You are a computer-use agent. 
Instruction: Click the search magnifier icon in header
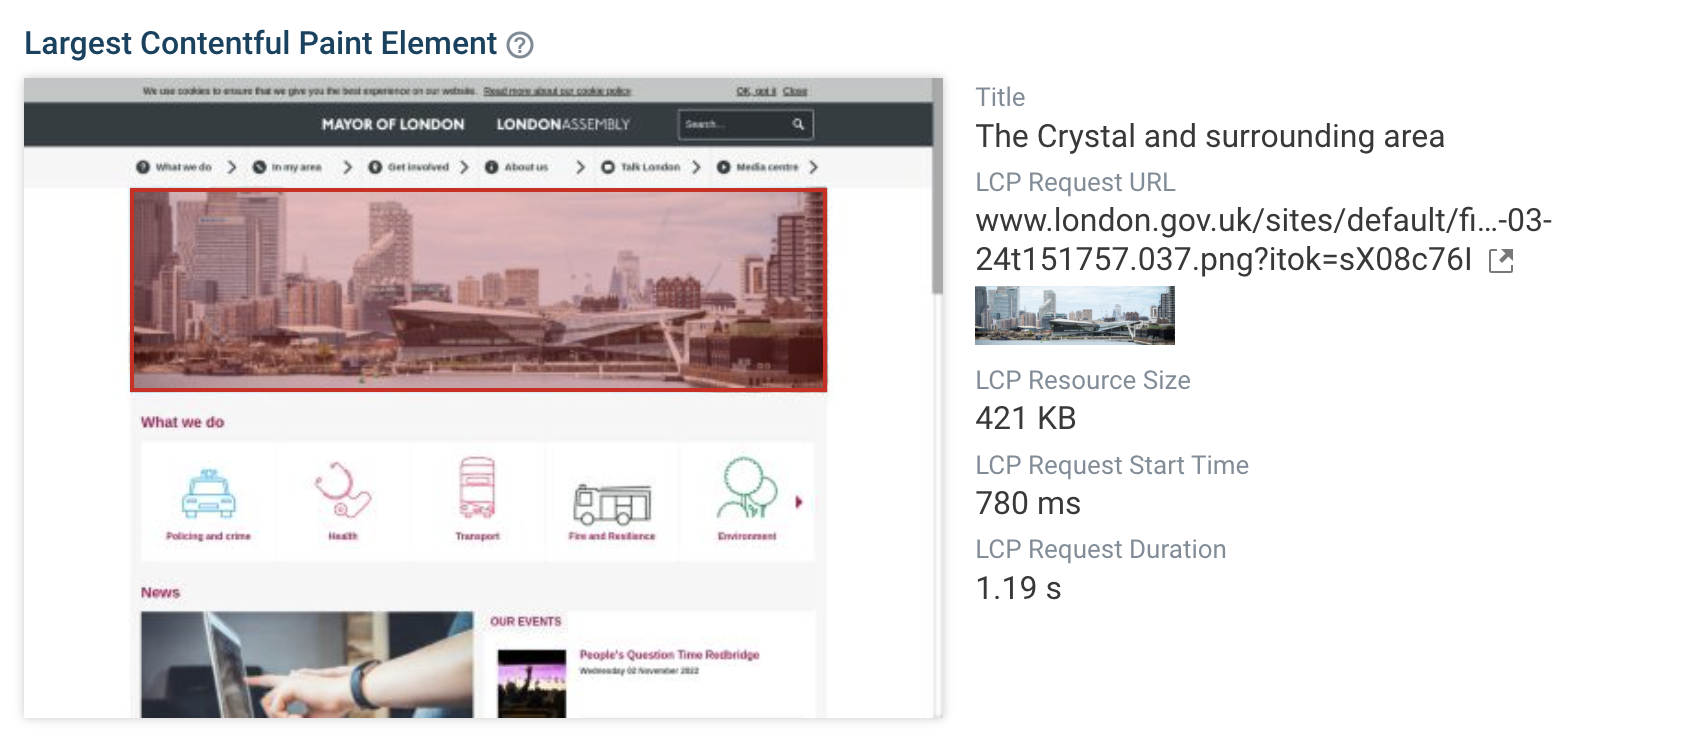(x=798, y=125)
